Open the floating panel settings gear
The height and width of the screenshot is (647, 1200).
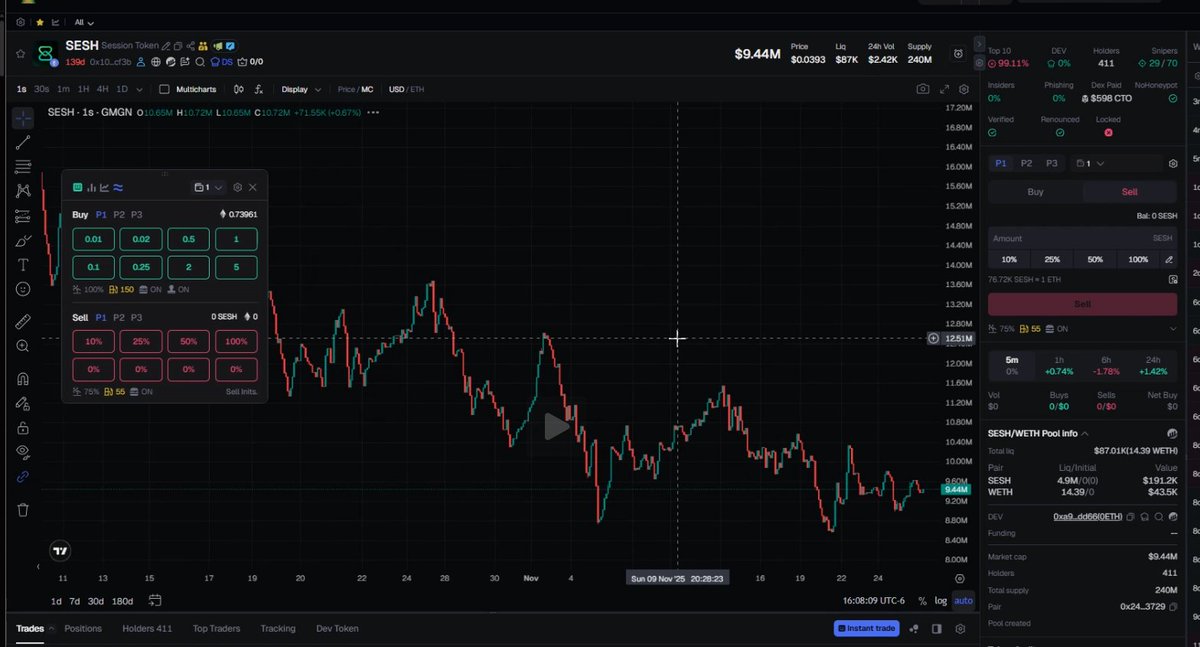(237, 187)
